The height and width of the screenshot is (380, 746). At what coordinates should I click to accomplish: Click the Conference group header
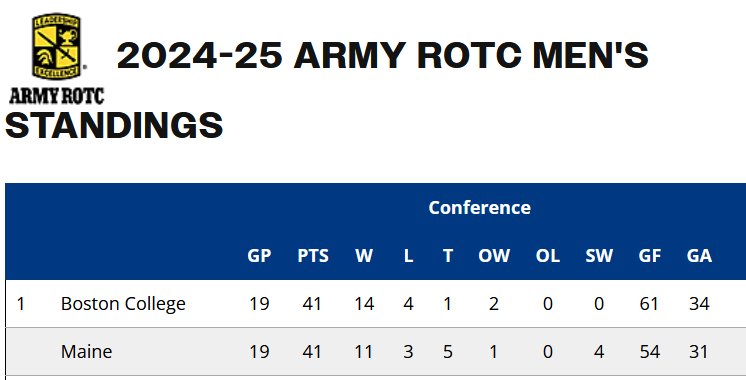(480, 207)
